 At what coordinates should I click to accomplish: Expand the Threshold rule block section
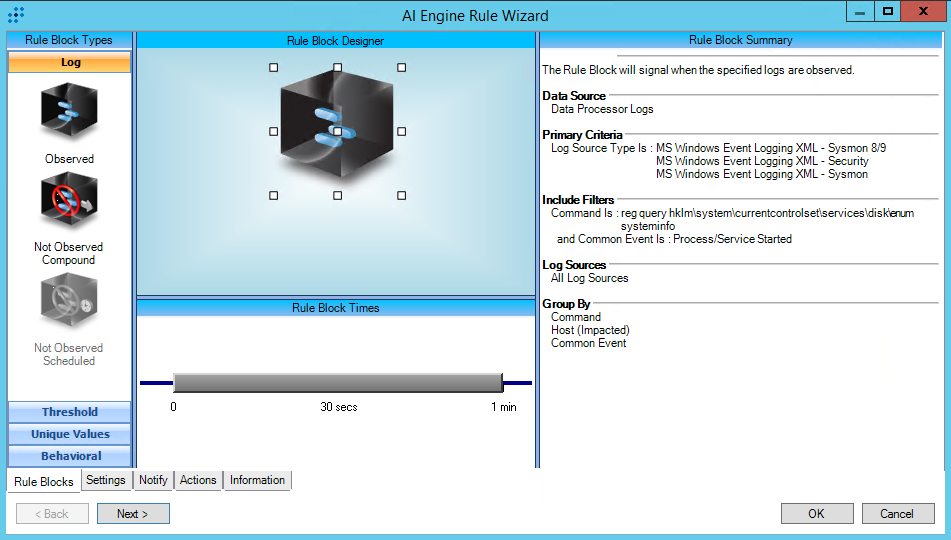coord(70,412)
